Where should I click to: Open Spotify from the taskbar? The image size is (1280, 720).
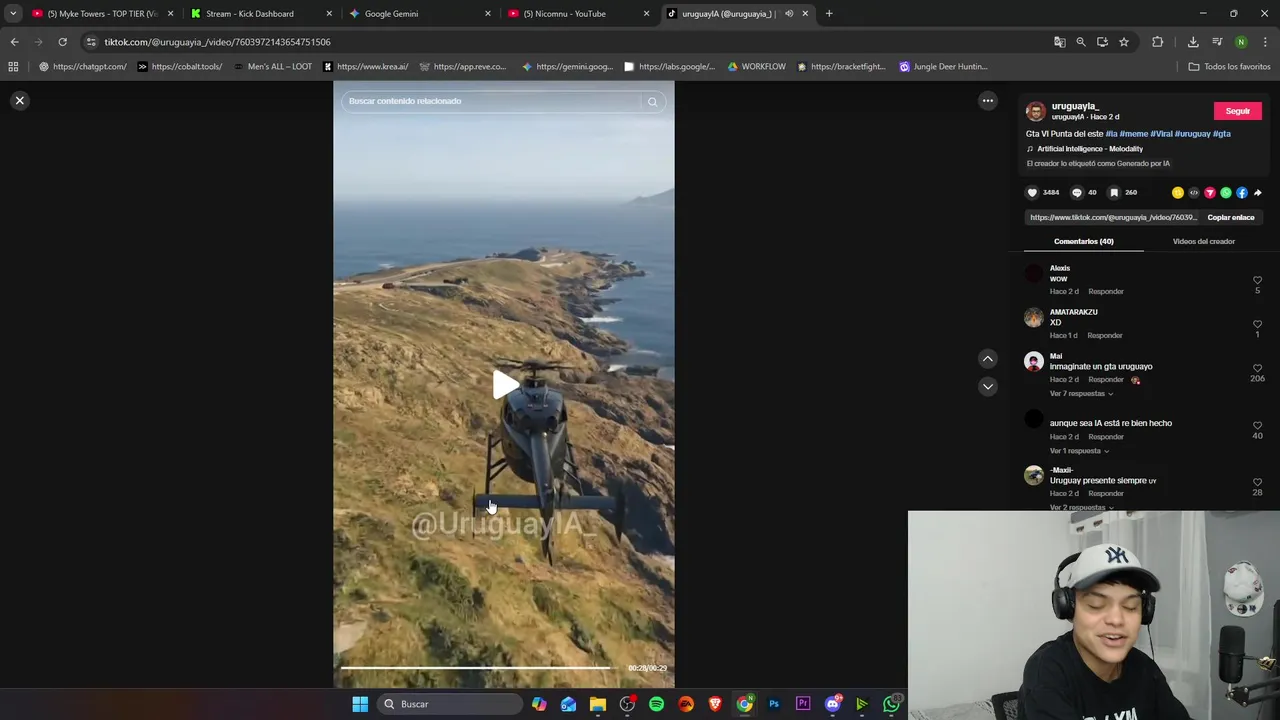tap(656, 704)
